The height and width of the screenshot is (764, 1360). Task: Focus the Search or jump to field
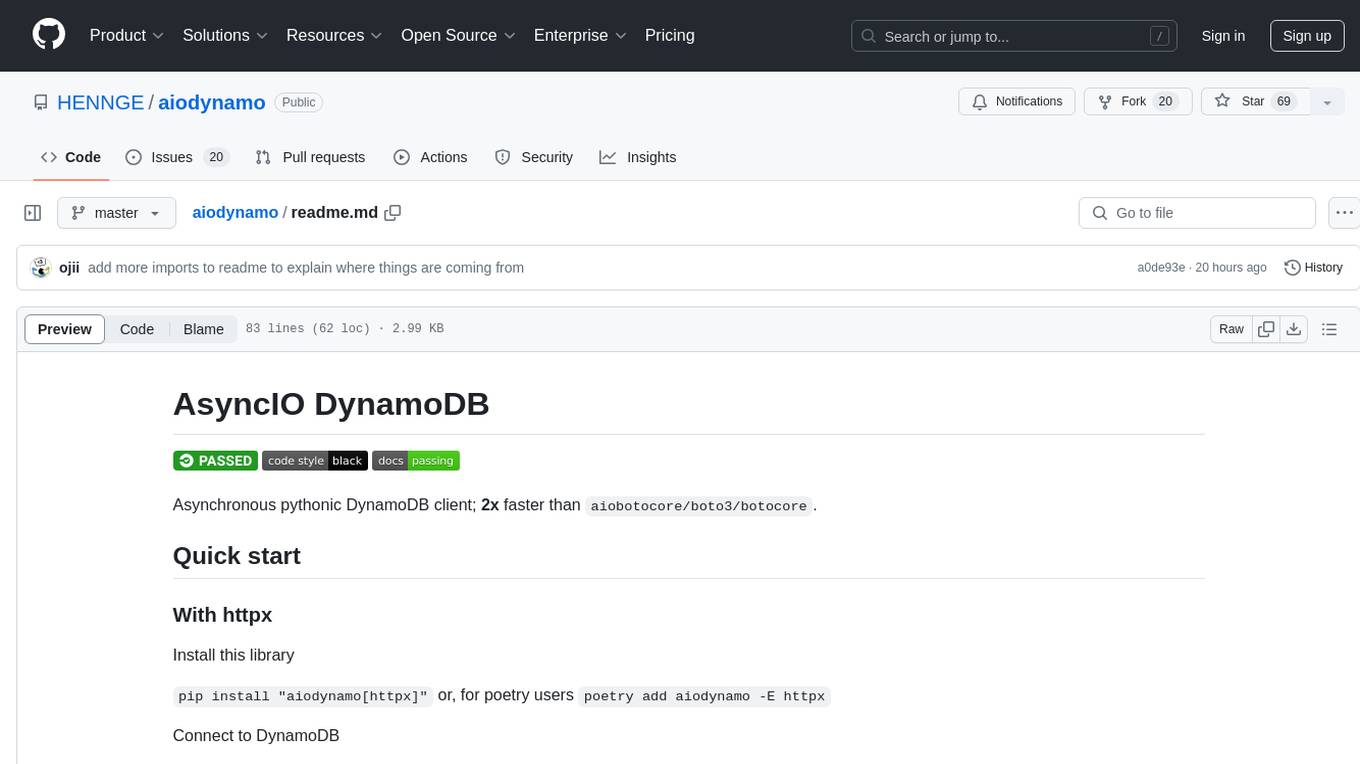click(1014, 36)
